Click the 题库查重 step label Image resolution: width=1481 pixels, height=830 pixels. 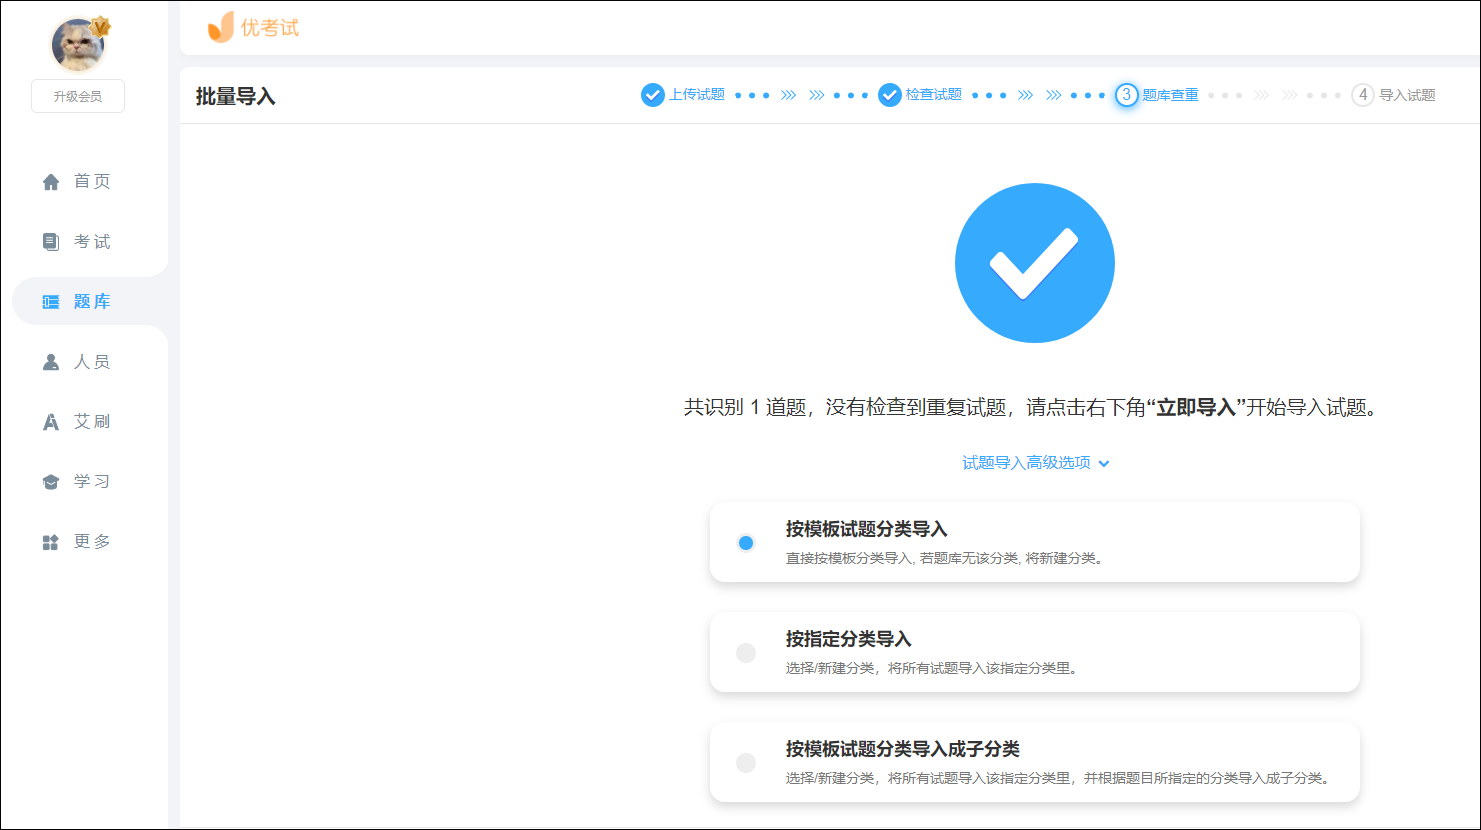coord(1171,95)
